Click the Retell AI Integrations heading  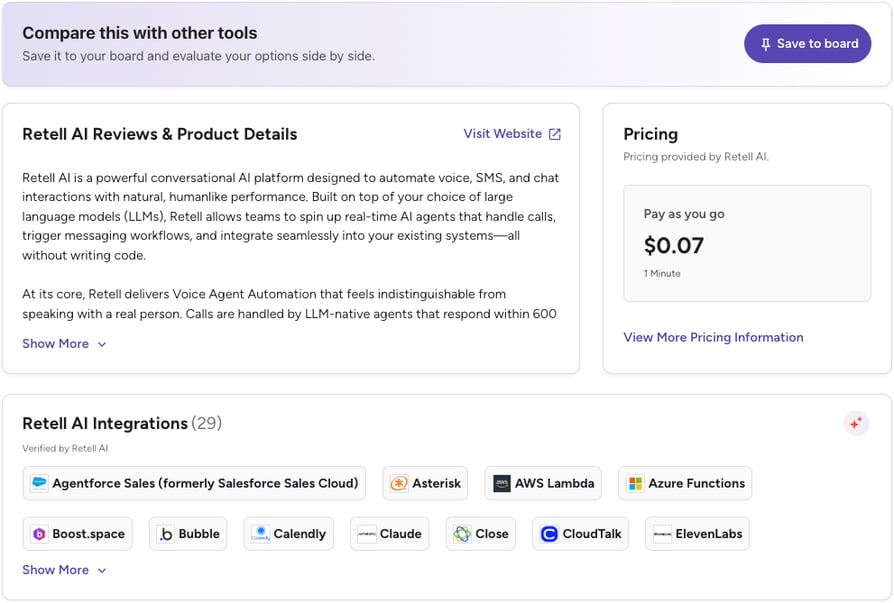[105, 423]
